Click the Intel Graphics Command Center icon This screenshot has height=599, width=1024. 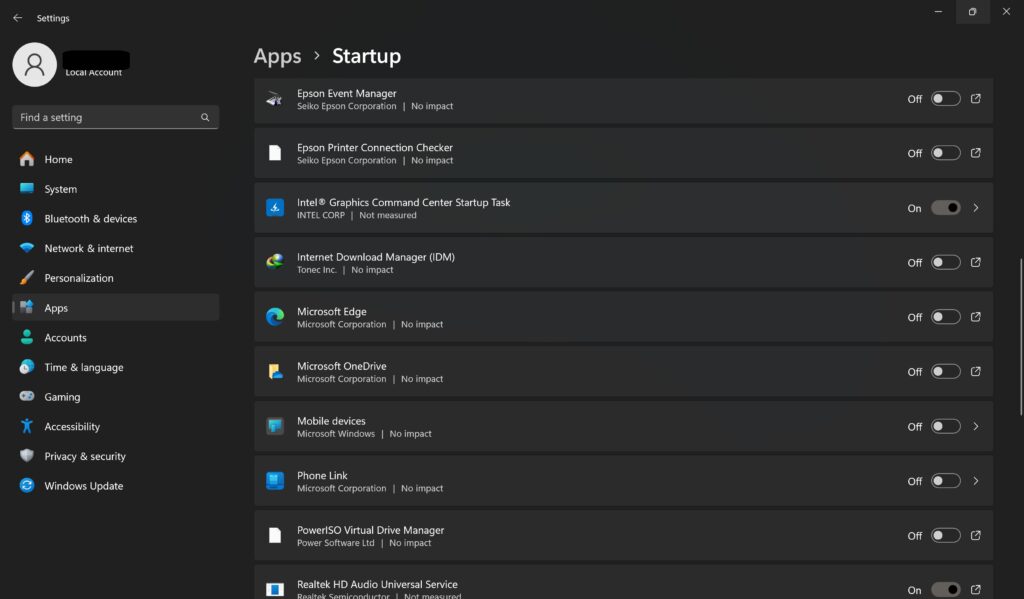point(275,208)
